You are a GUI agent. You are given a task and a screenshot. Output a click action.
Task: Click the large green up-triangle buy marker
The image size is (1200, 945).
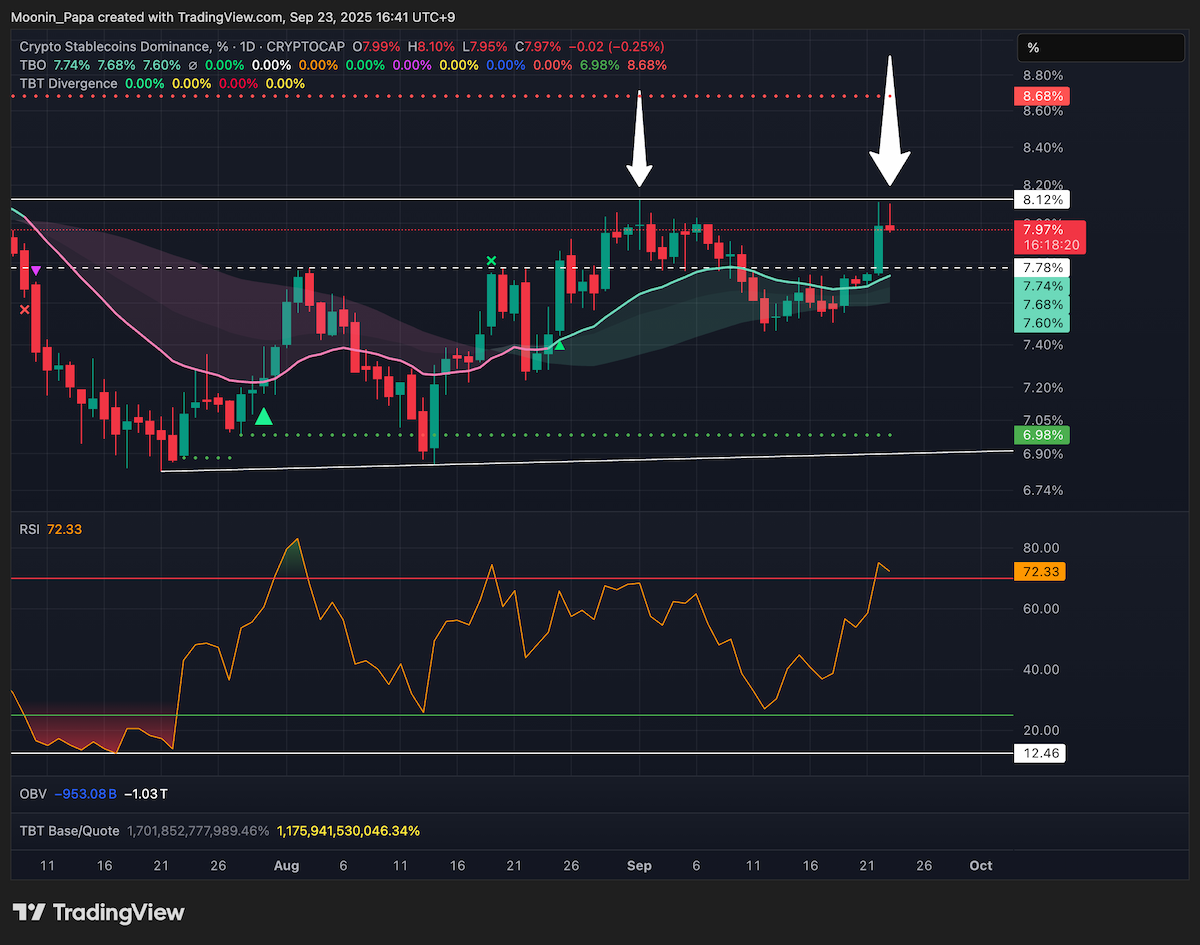(x=264, y=417)
